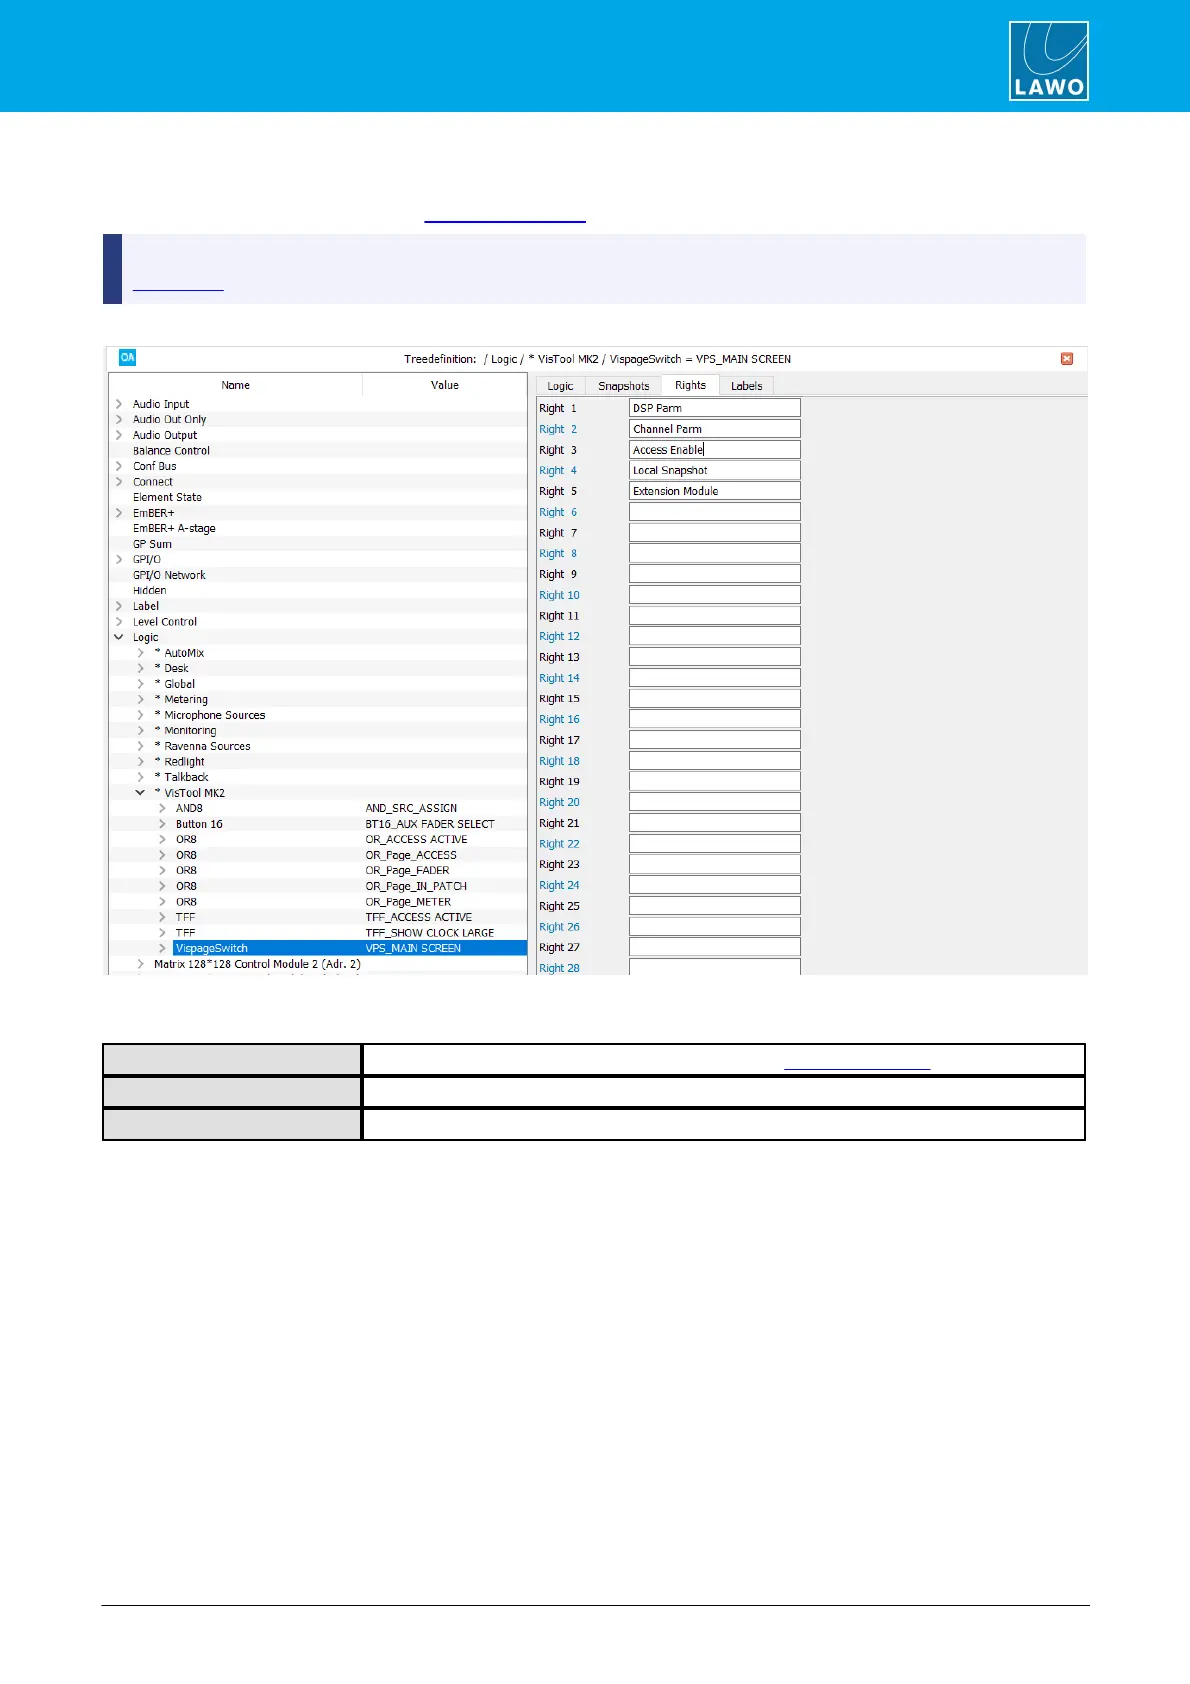1190x1684 pixels.
Task: Select TFF_ACCESS ACTIVE value
Action: pyautogui.click(x=418, y=917)
